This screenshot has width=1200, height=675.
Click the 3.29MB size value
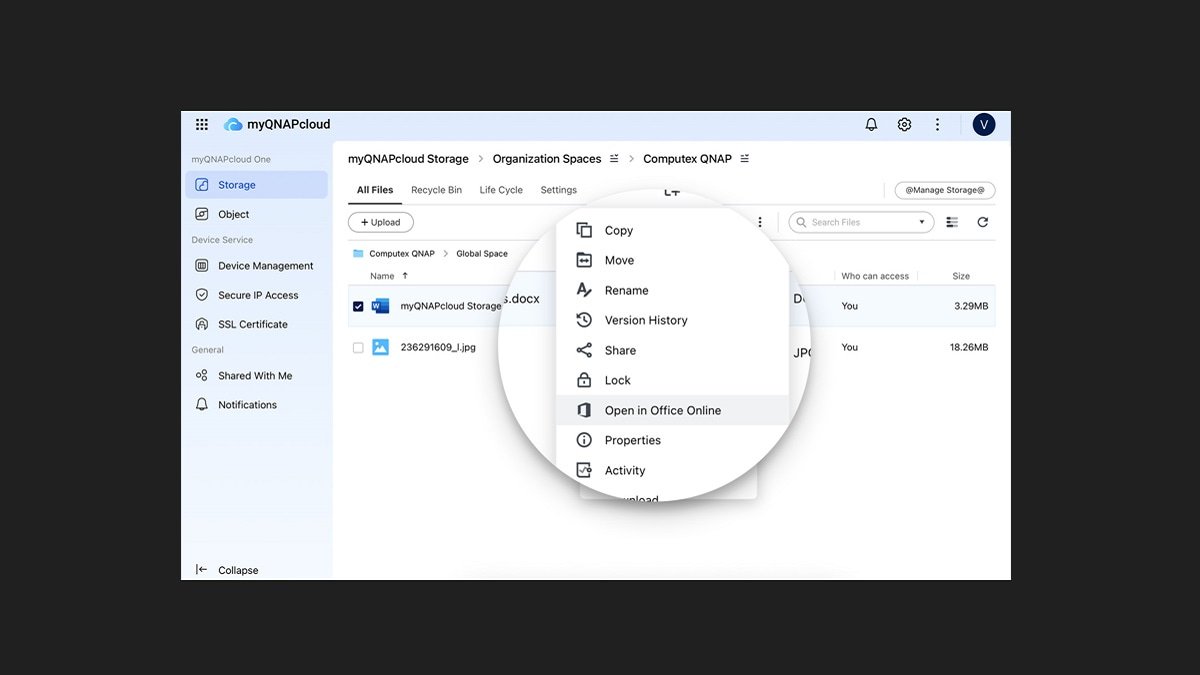tap(971, 306)
